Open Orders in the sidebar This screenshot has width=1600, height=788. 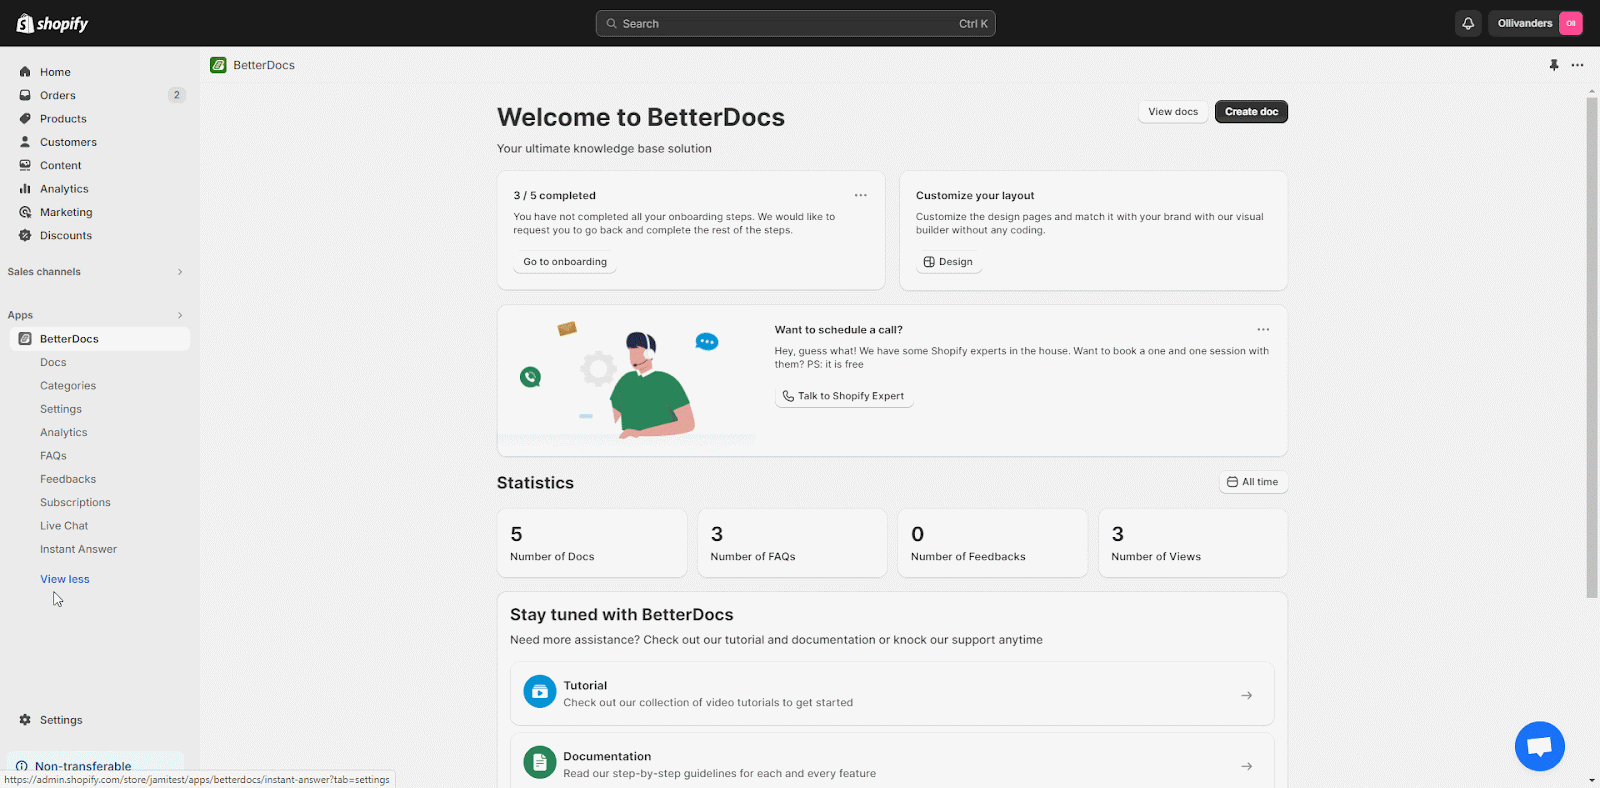pos(58,95)
